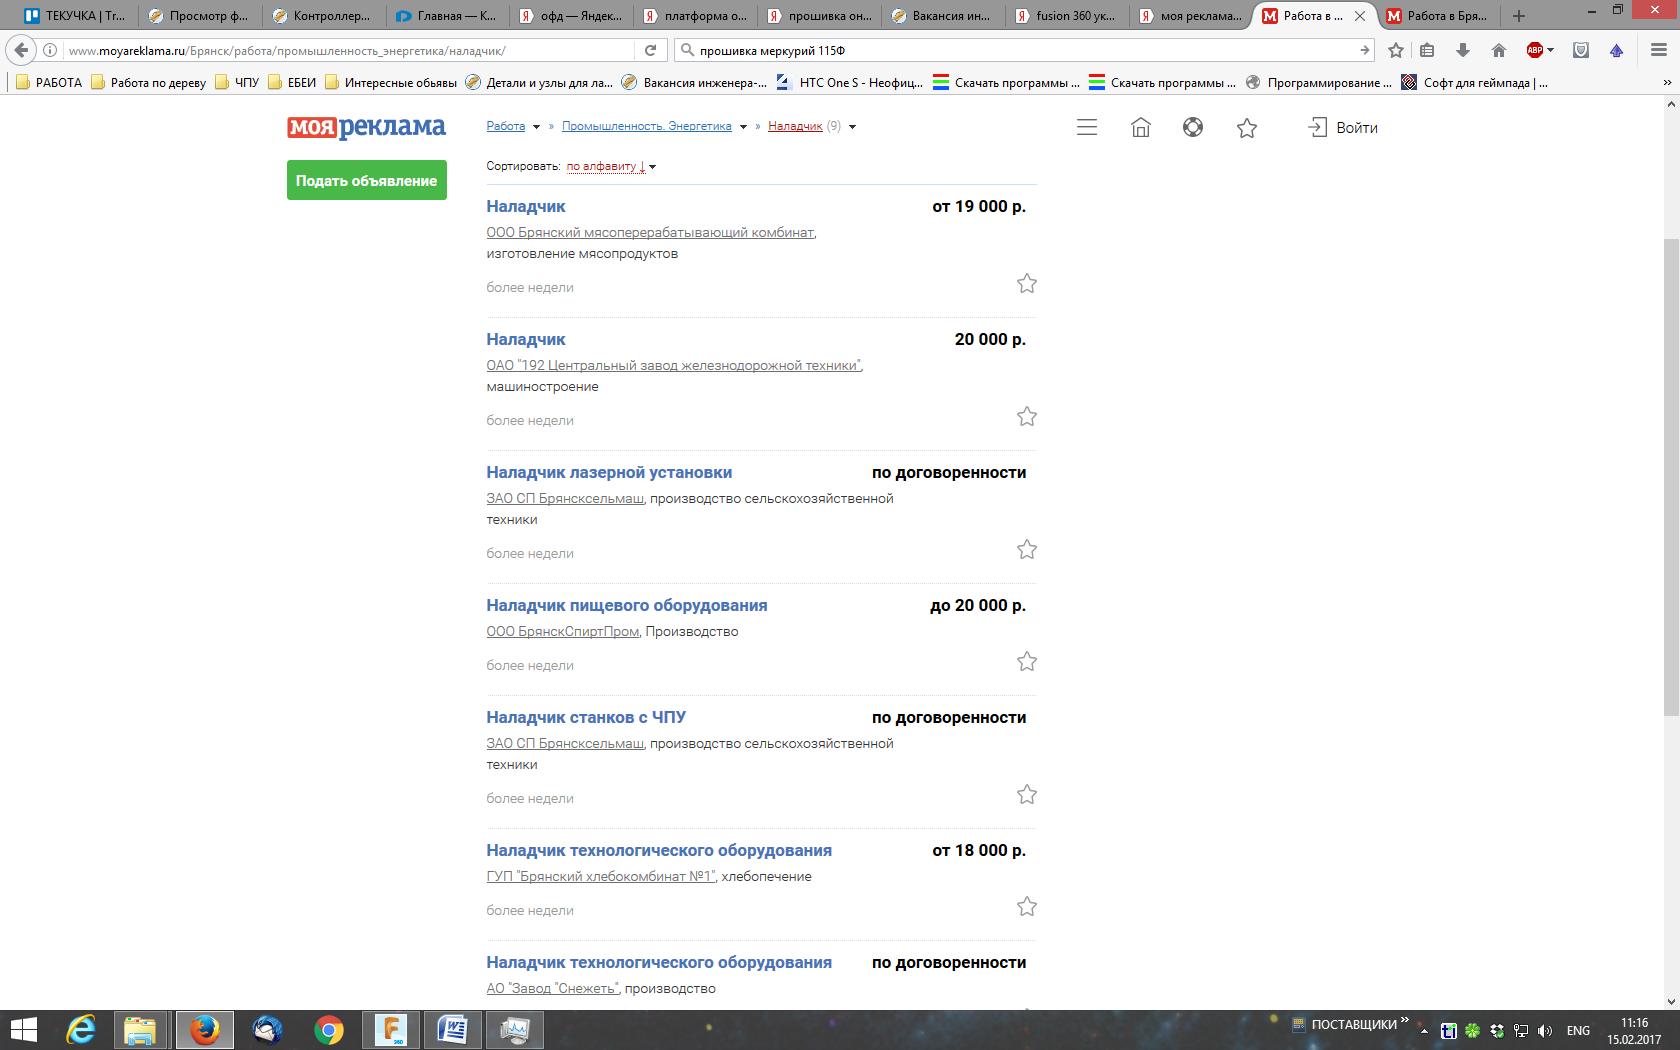Open the РАБОТА bookmarks folder

click(50, 83)
